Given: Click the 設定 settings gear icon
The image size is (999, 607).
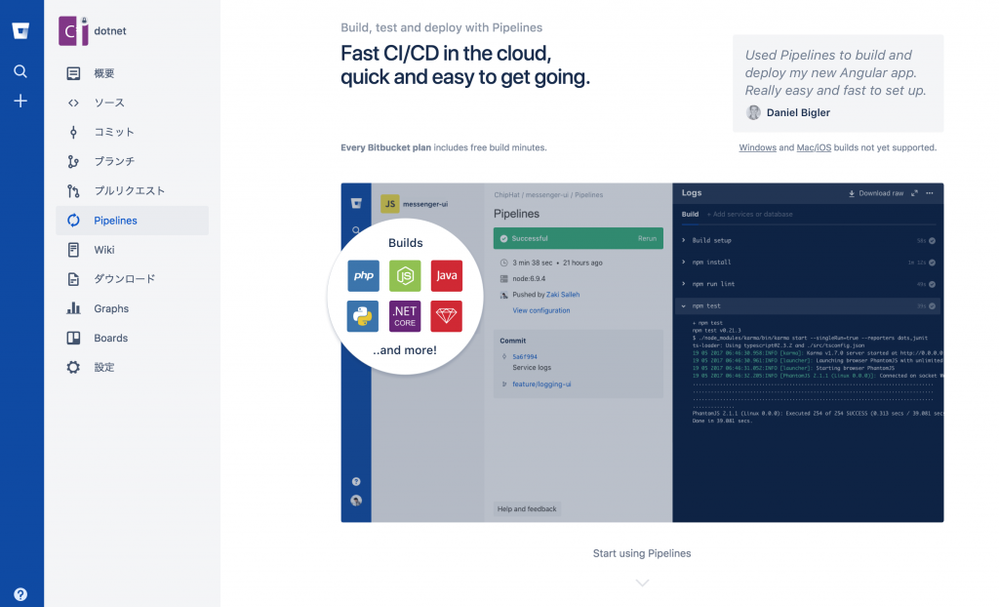Looking at the screenshot, I should [73, 367].
